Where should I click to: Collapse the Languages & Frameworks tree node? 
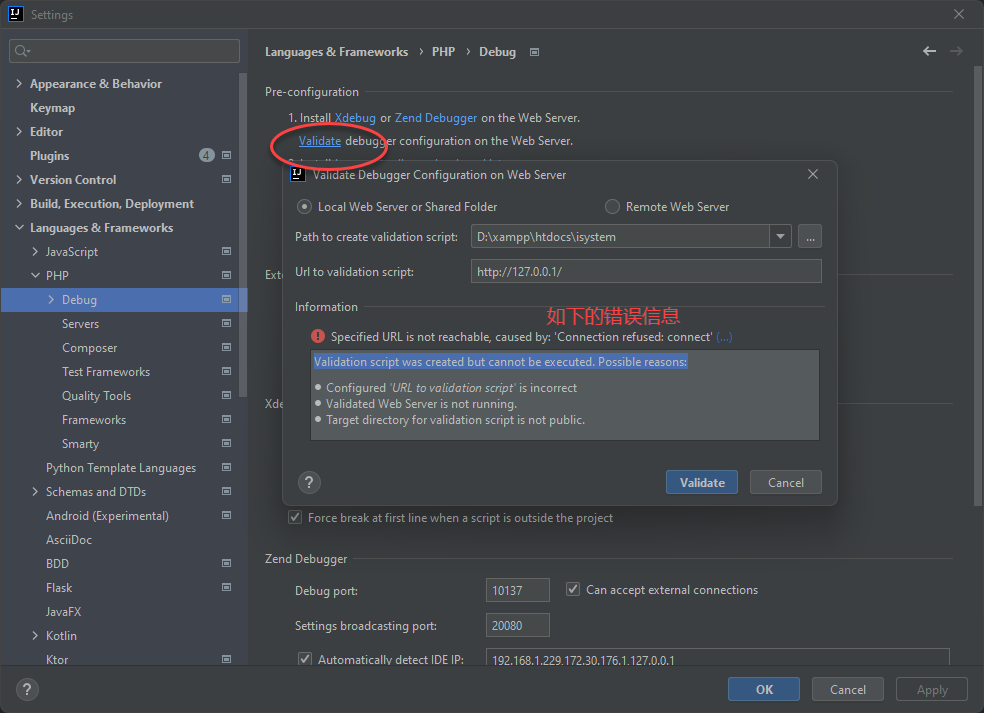coord(18,227)
